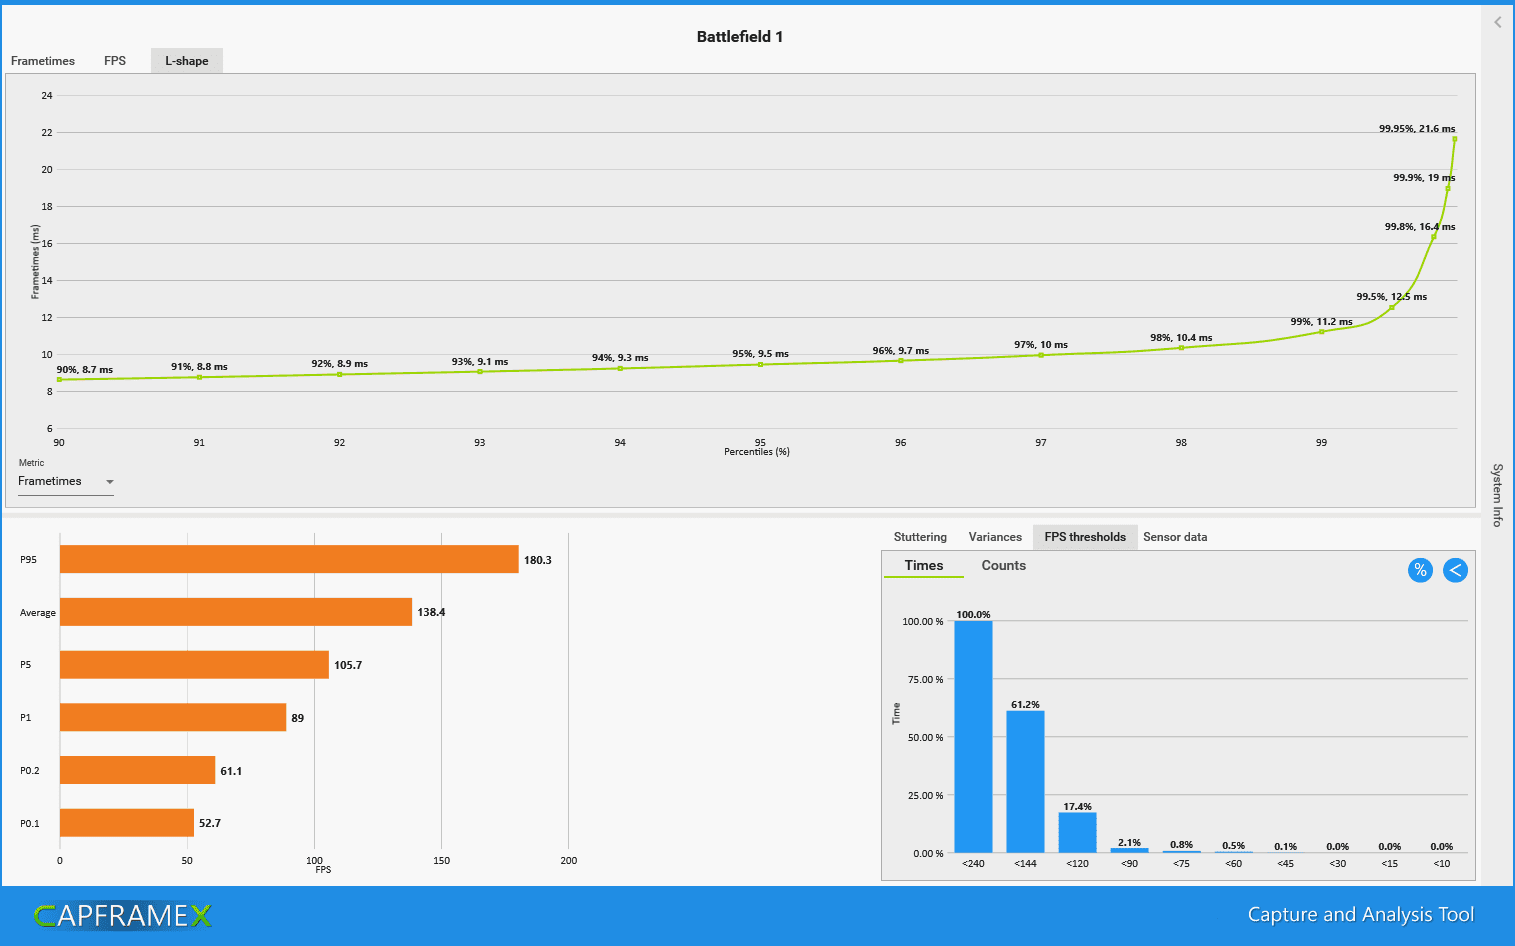Click the 99%, 11.2 ms data point
Viewport: 1515px width, 946px height.
coord(1321,332)
